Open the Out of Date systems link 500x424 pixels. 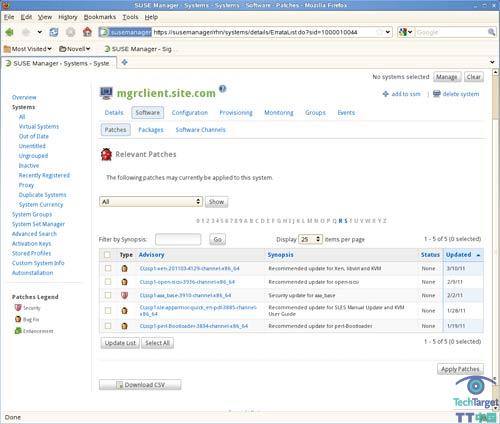[x=34, y=136]
